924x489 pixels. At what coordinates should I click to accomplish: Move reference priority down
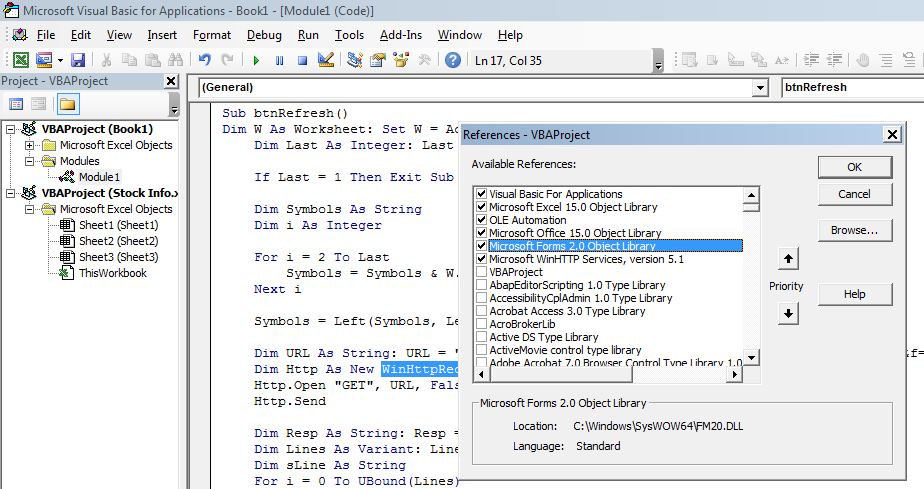tap(788, 313)
